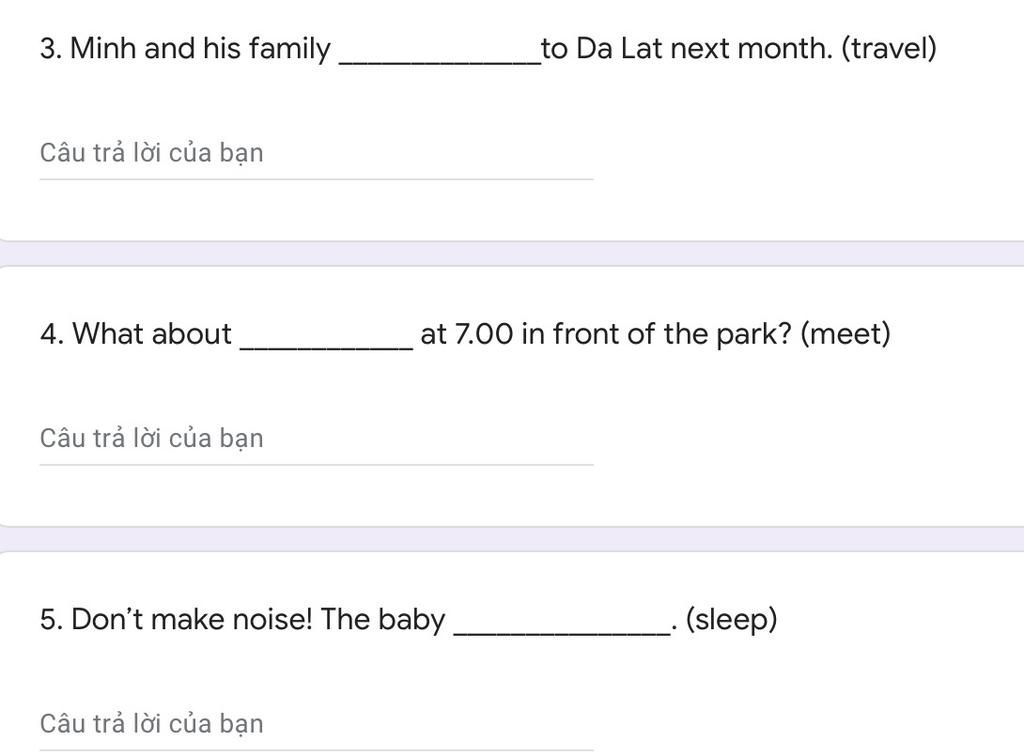Image resolution: width=1024 pixels, height=756 pixels.
Task: Focus the answer field under the sleep question
Action: point(317,725)
